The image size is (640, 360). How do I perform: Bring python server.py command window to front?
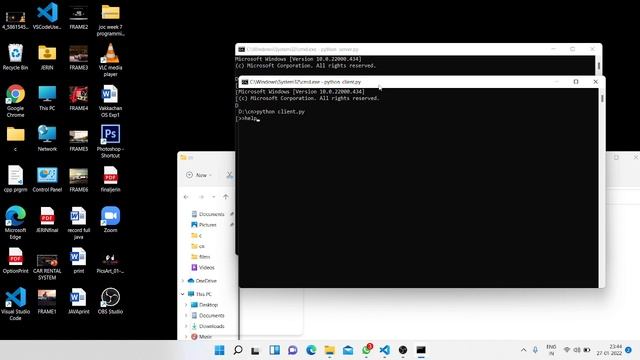[418, 49]
